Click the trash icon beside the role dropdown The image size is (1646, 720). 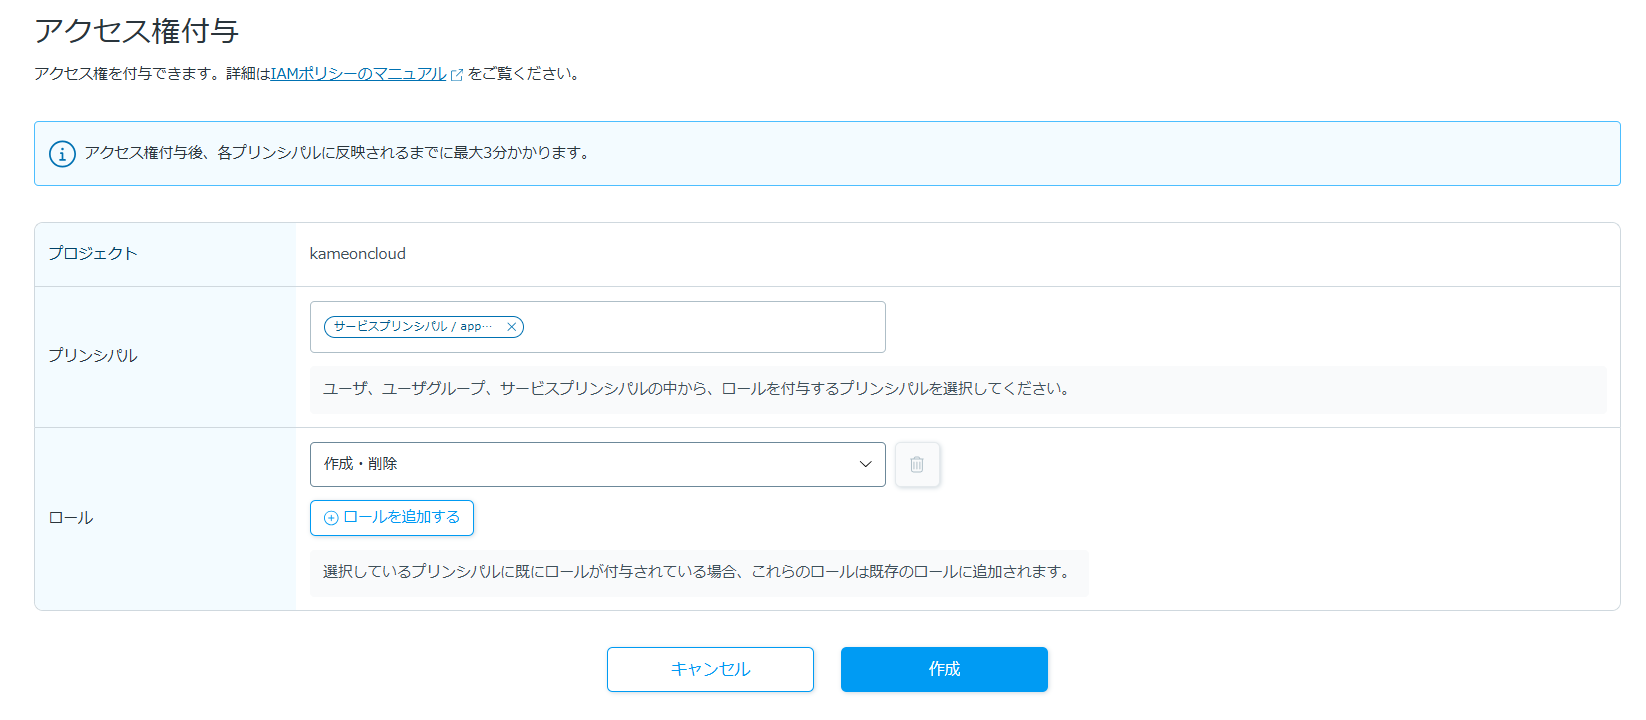917,464
